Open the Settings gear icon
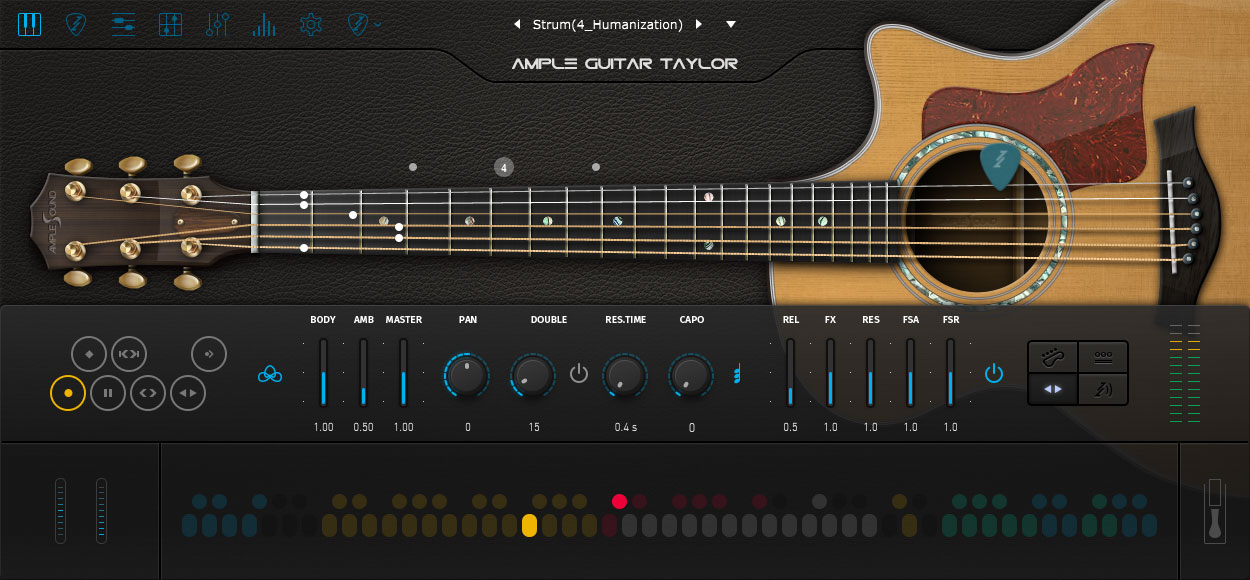Screen dimensions: 1250x580 (x=311, y=24)
